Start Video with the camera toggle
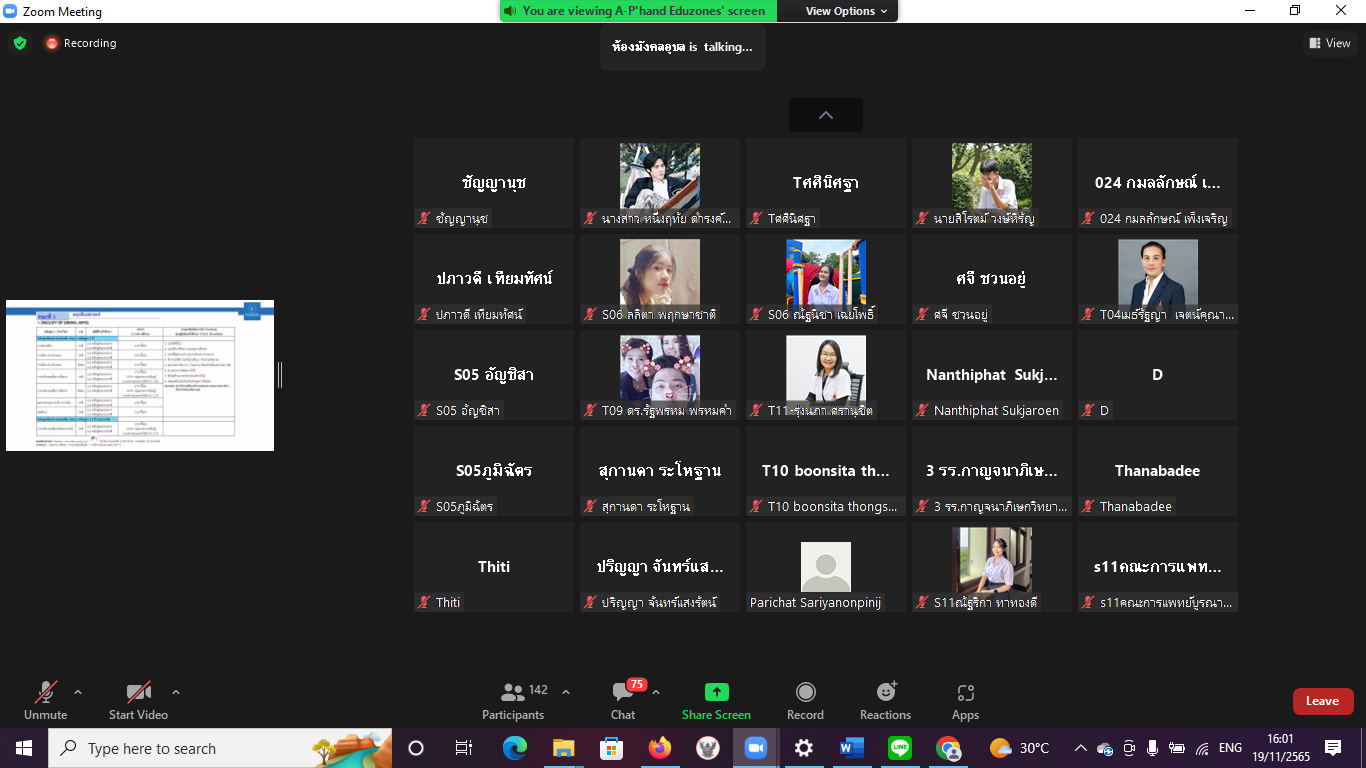1366x768 pixels. point(138,699)
